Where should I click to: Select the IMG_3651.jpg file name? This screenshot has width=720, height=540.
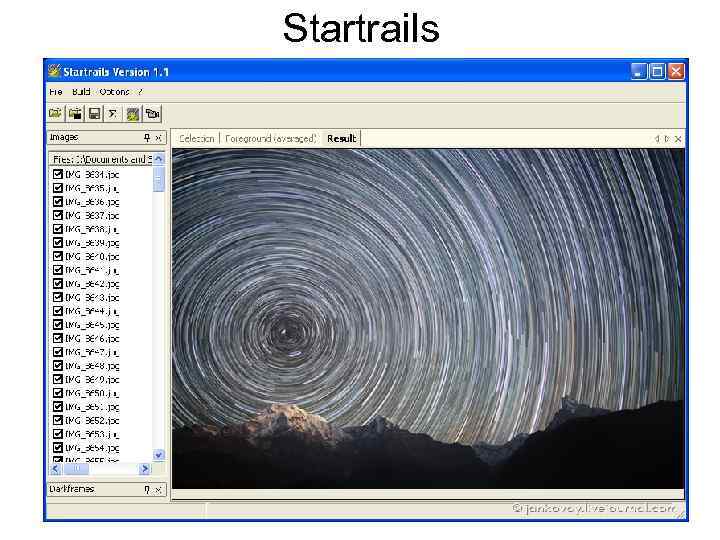click(x=92, y=407)
